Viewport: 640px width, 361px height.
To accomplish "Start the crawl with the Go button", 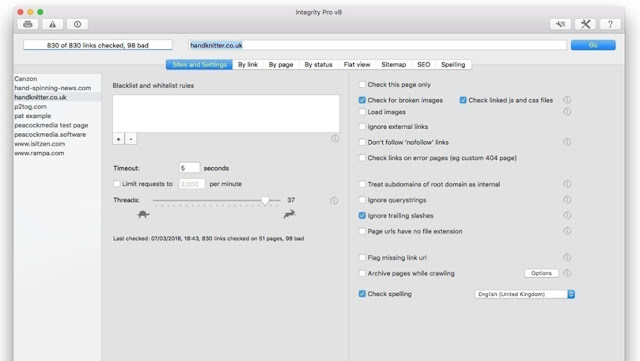I will [x=593, y=45].
